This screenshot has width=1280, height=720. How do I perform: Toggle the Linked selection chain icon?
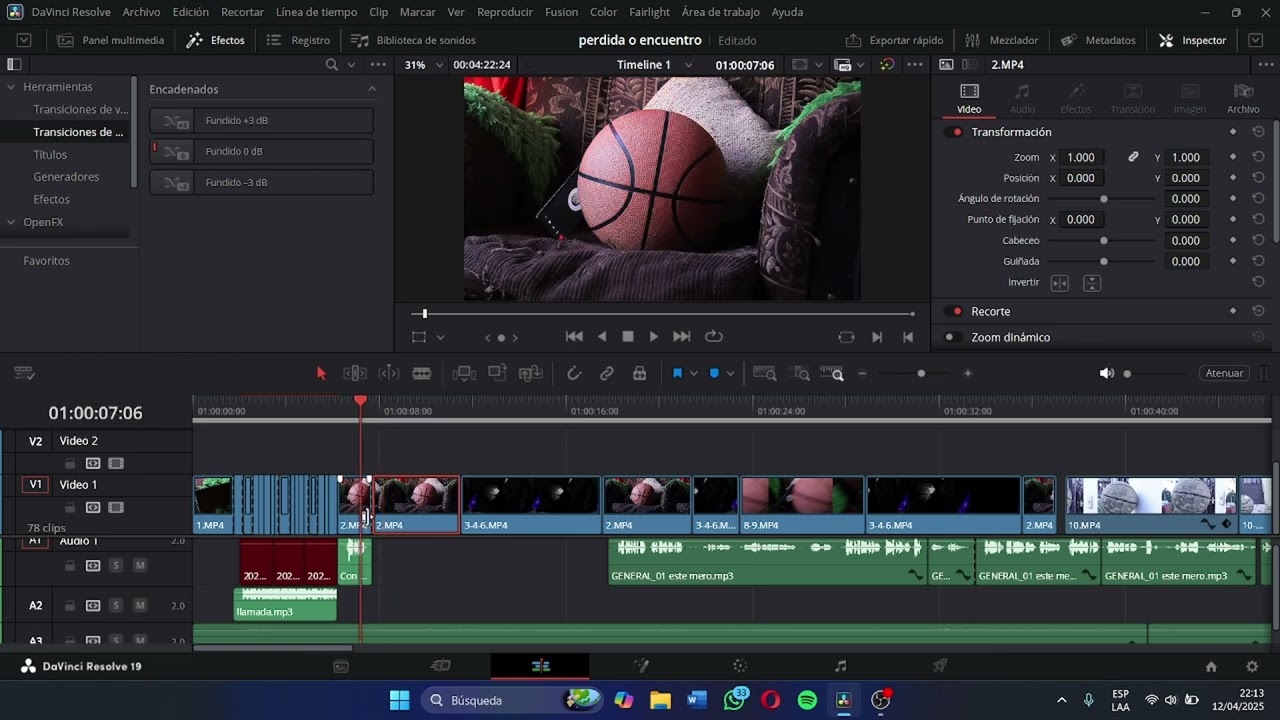pos(607,373)
